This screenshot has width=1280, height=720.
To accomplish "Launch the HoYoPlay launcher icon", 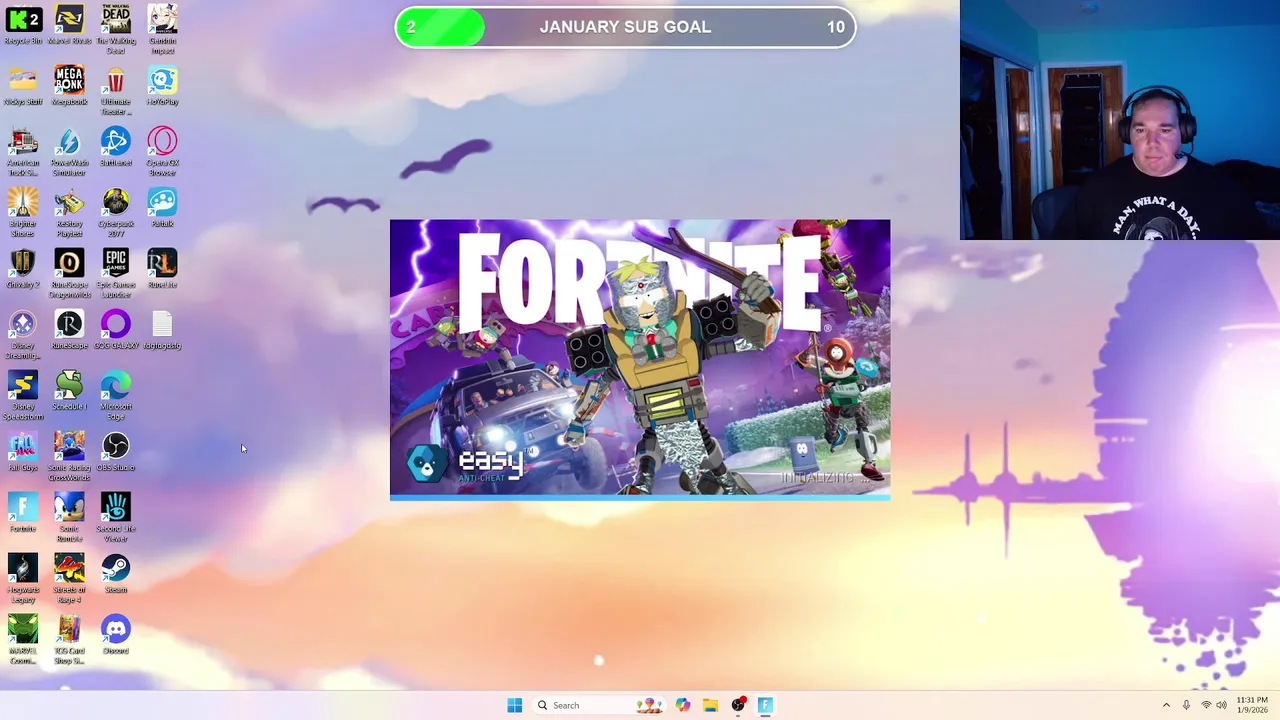I will point(162,87).
